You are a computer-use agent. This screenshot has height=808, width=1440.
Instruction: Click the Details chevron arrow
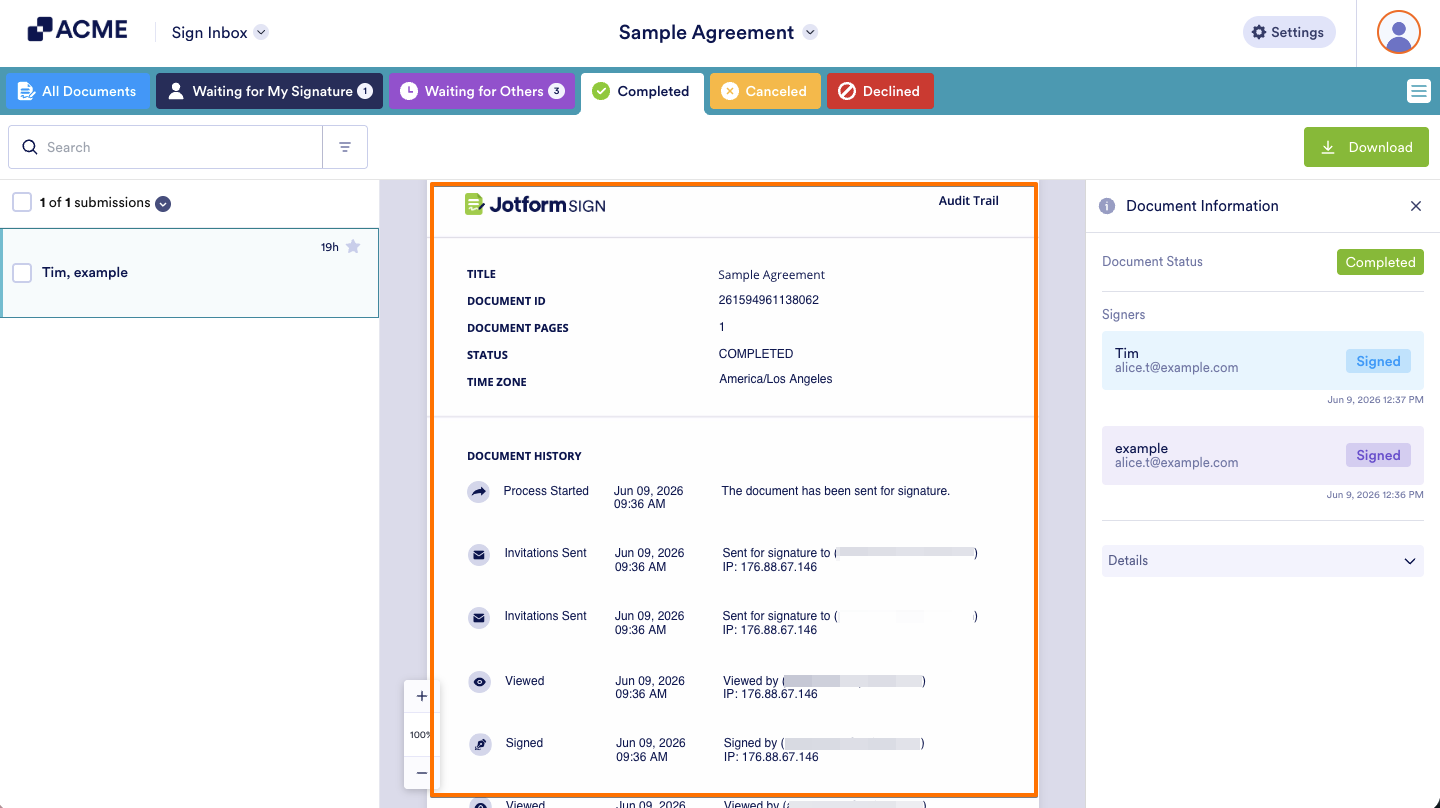tap(1410, 561)
